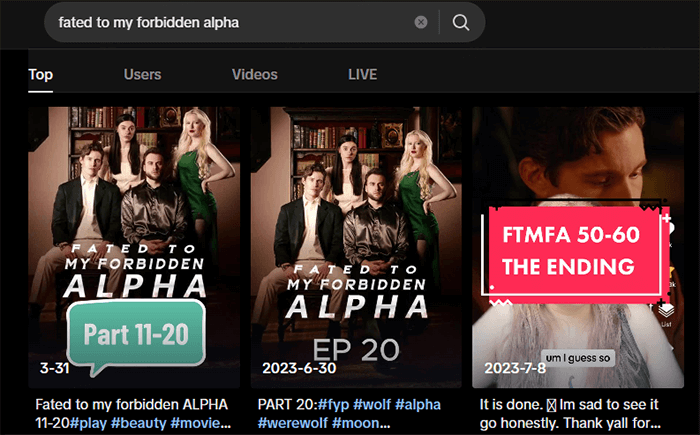Click the date label '3-31'
The width and height of the screenshot is (700, 435).
[x=54, y=368]
